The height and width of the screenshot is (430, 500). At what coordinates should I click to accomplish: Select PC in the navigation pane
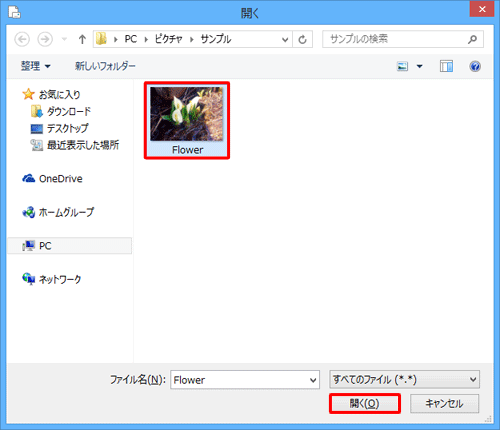click(69, 246)
